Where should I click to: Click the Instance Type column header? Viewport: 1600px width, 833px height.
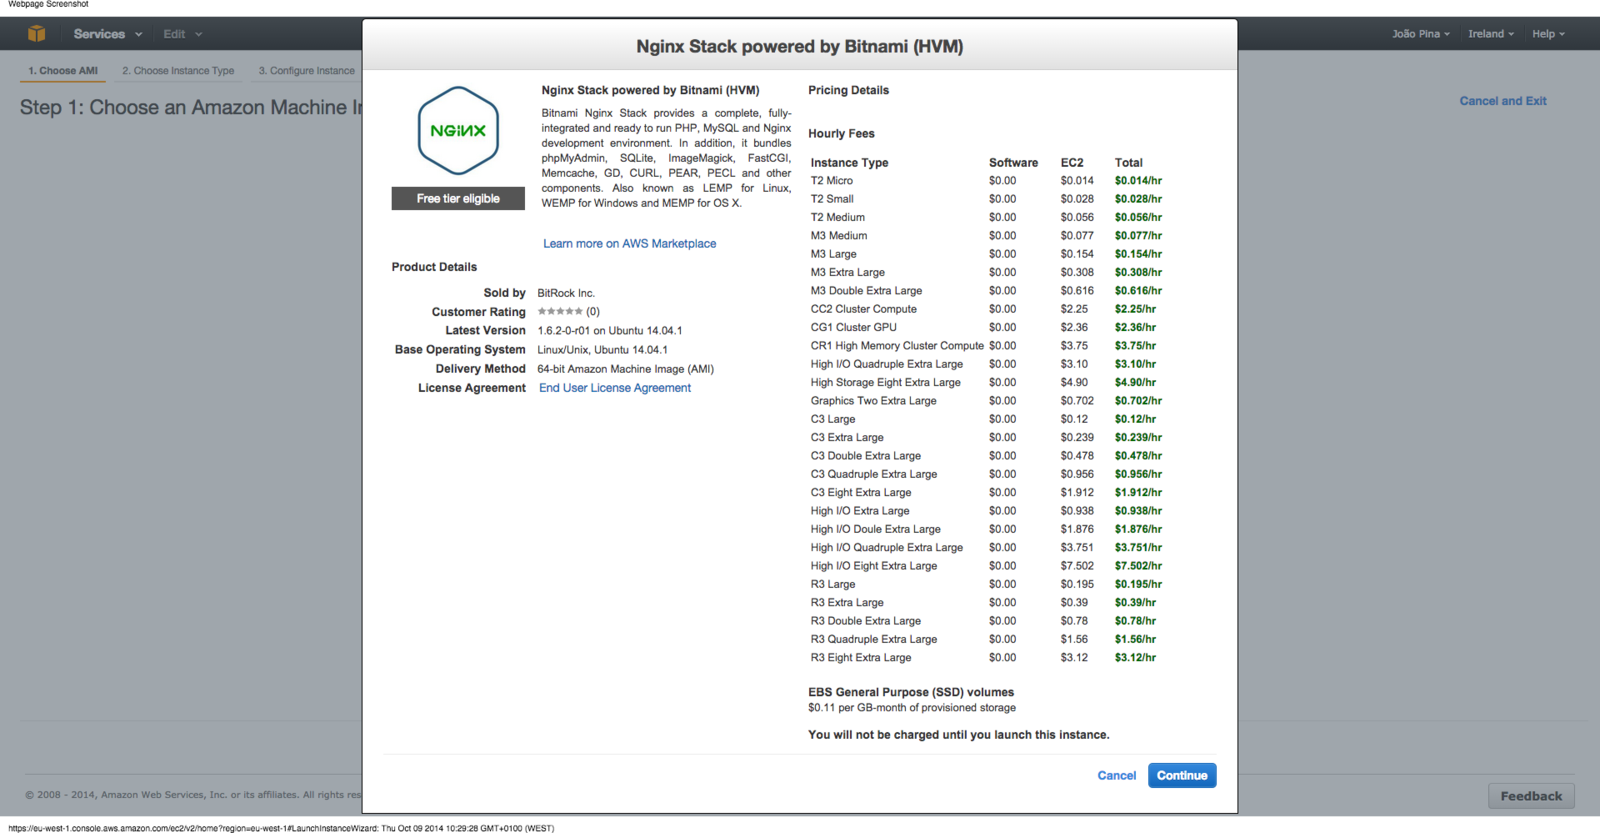[849, 163]
